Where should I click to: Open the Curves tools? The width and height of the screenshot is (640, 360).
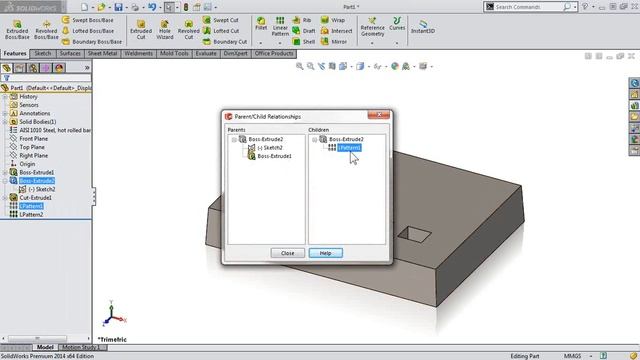pos(397,24)
